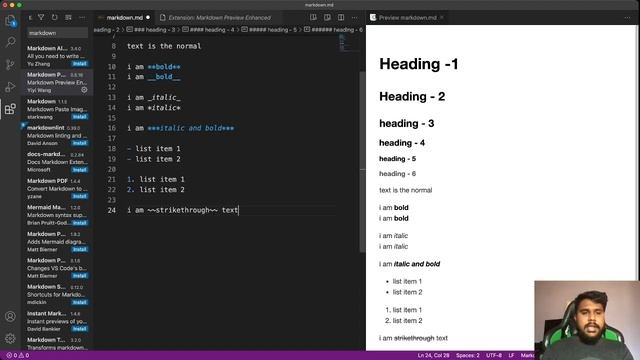Click the Refresh extensions icon
This screenshot has width=640, height=360.
[55, 18]
